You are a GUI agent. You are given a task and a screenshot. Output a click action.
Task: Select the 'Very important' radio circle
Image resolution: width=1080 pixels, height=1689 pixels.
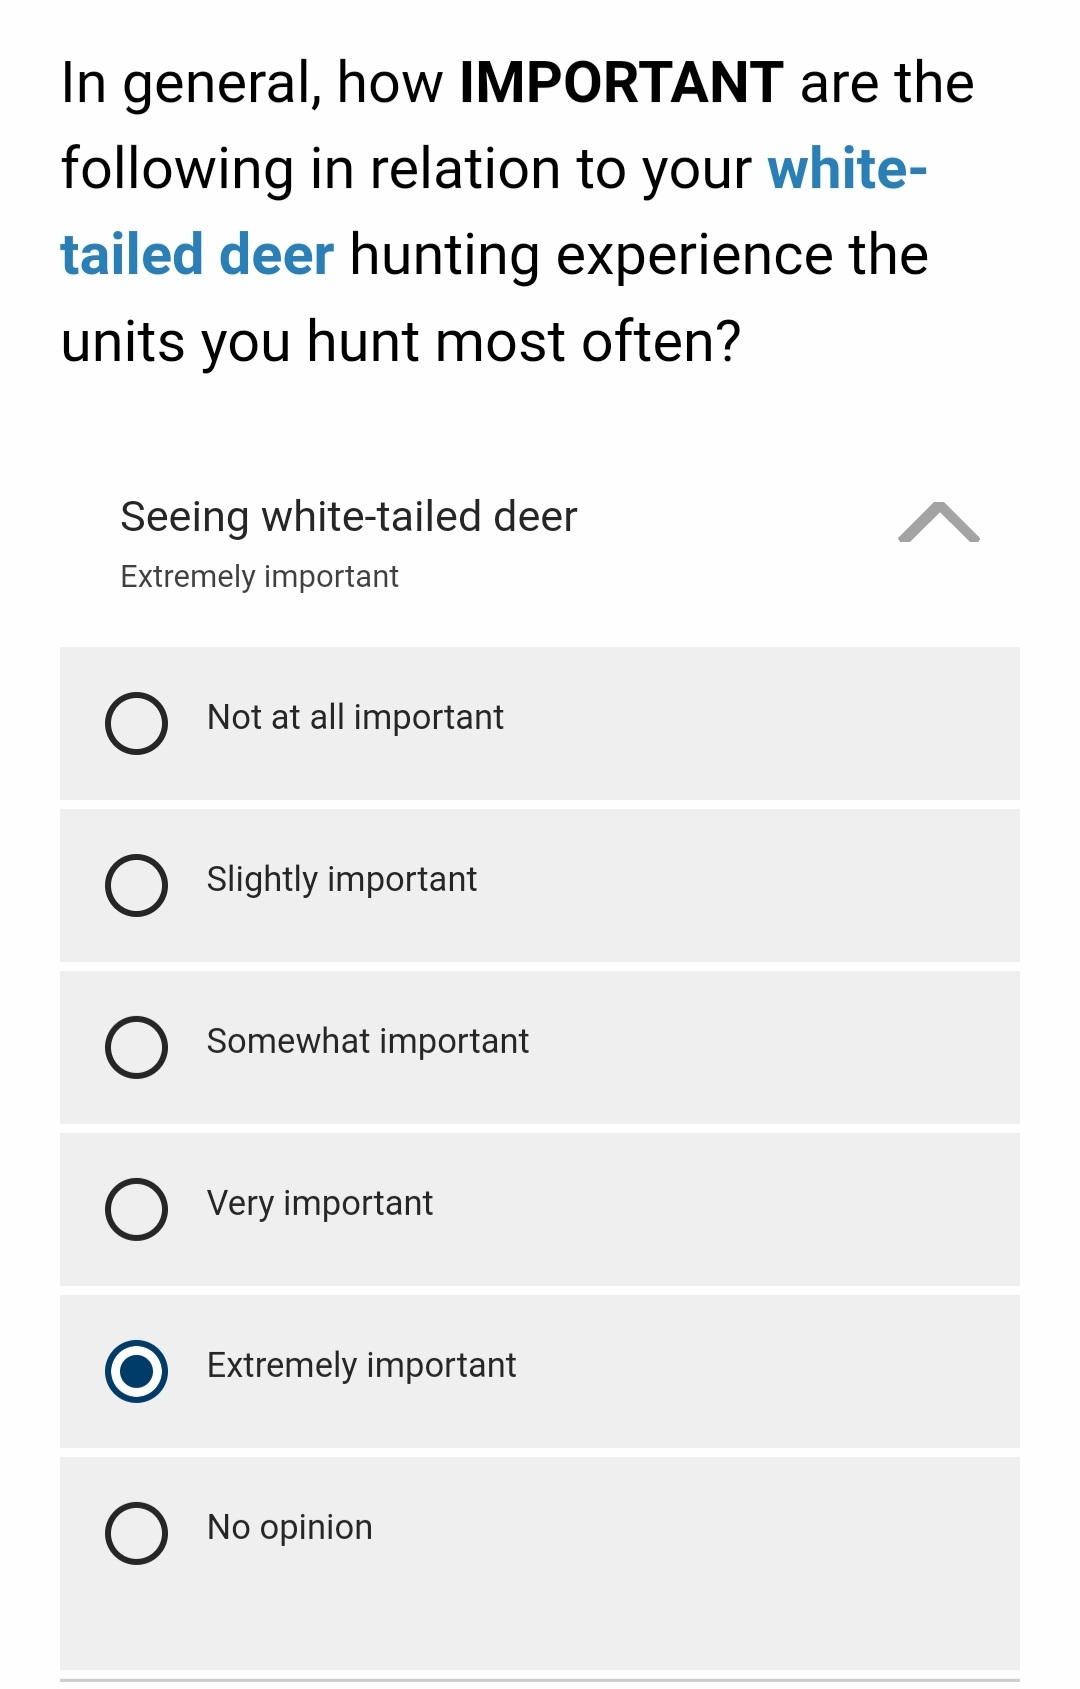click(136, 1209)
